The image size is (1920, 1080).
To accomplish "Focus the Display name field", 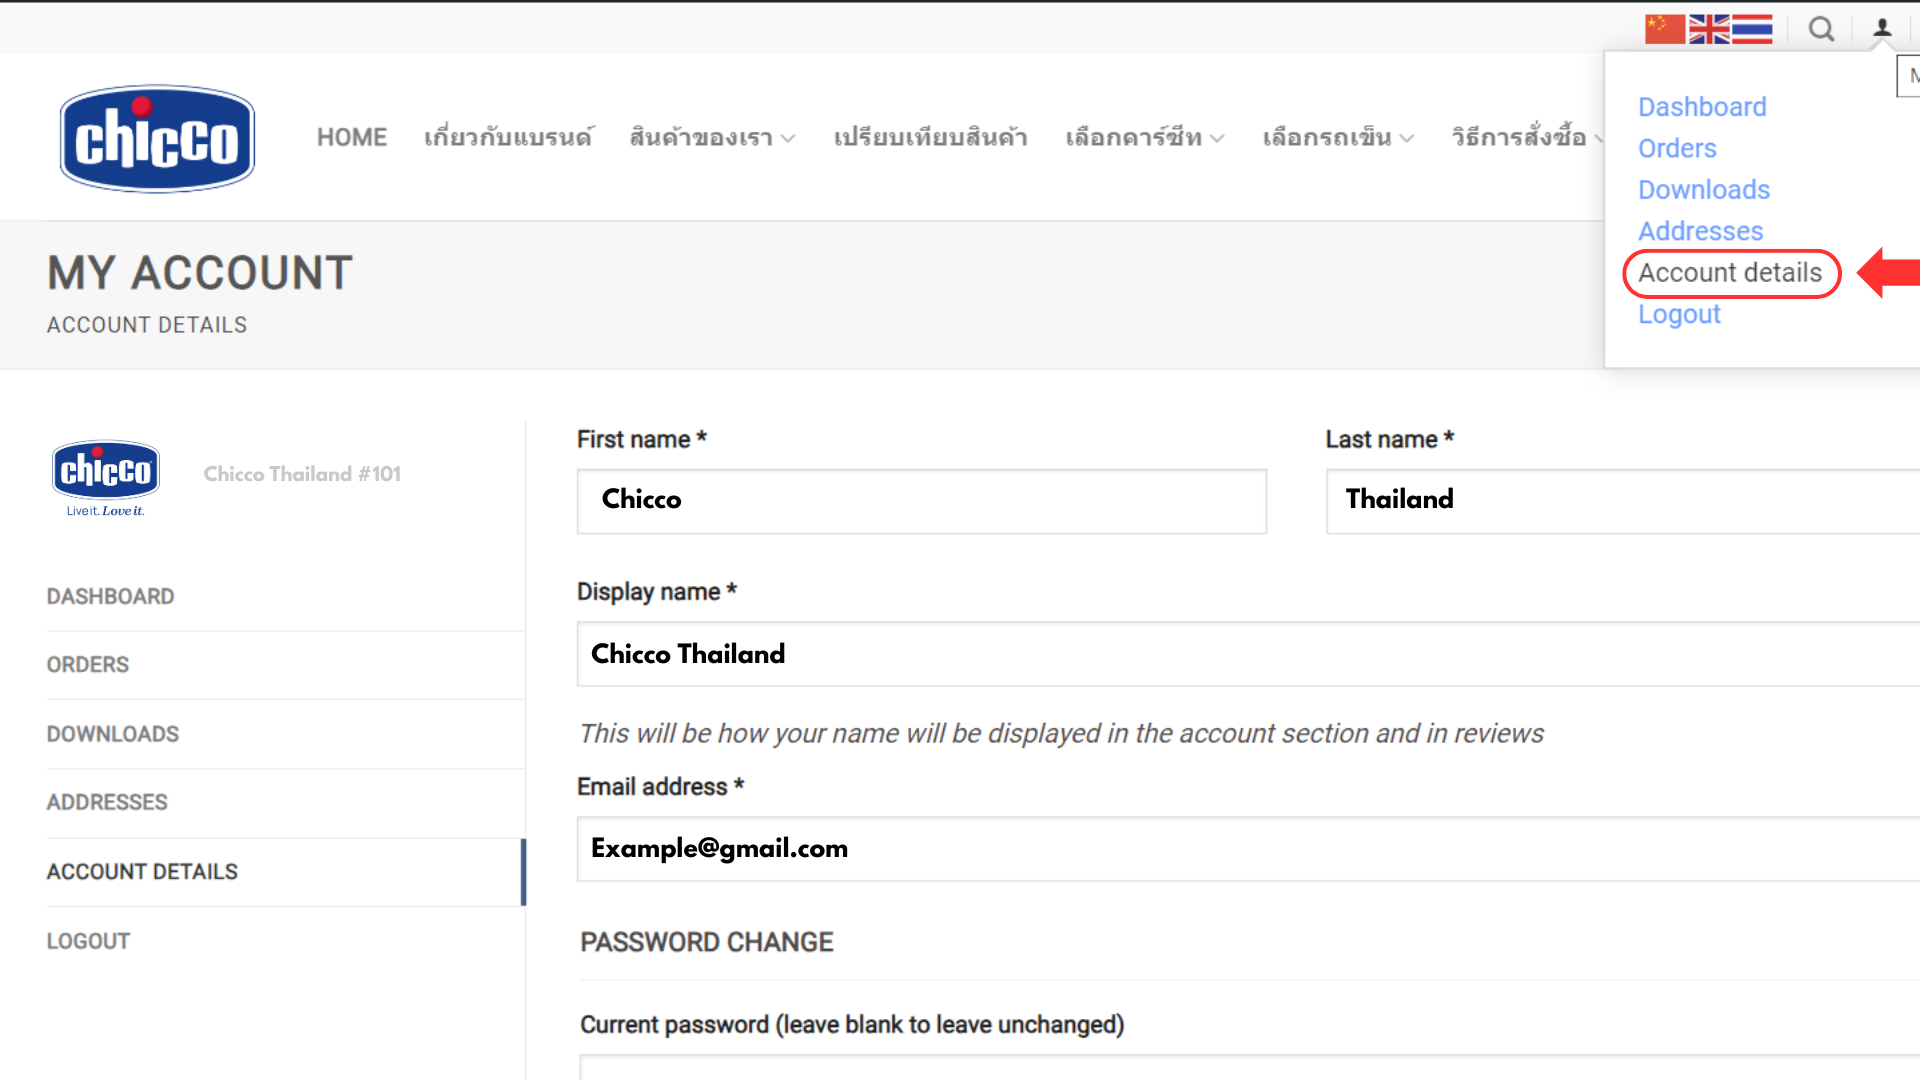I will (x=1248, y=654).
